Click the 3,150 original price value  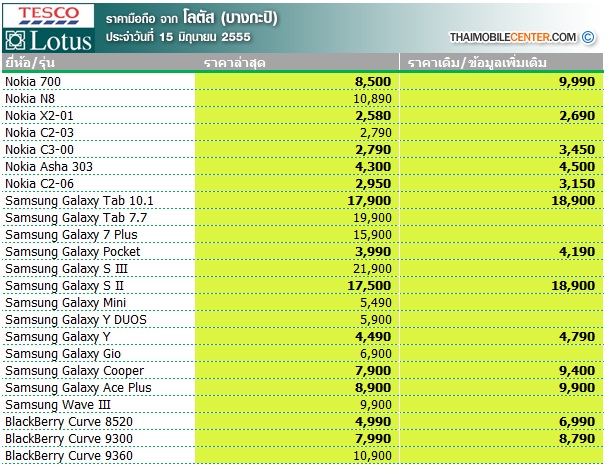(577, 184)
